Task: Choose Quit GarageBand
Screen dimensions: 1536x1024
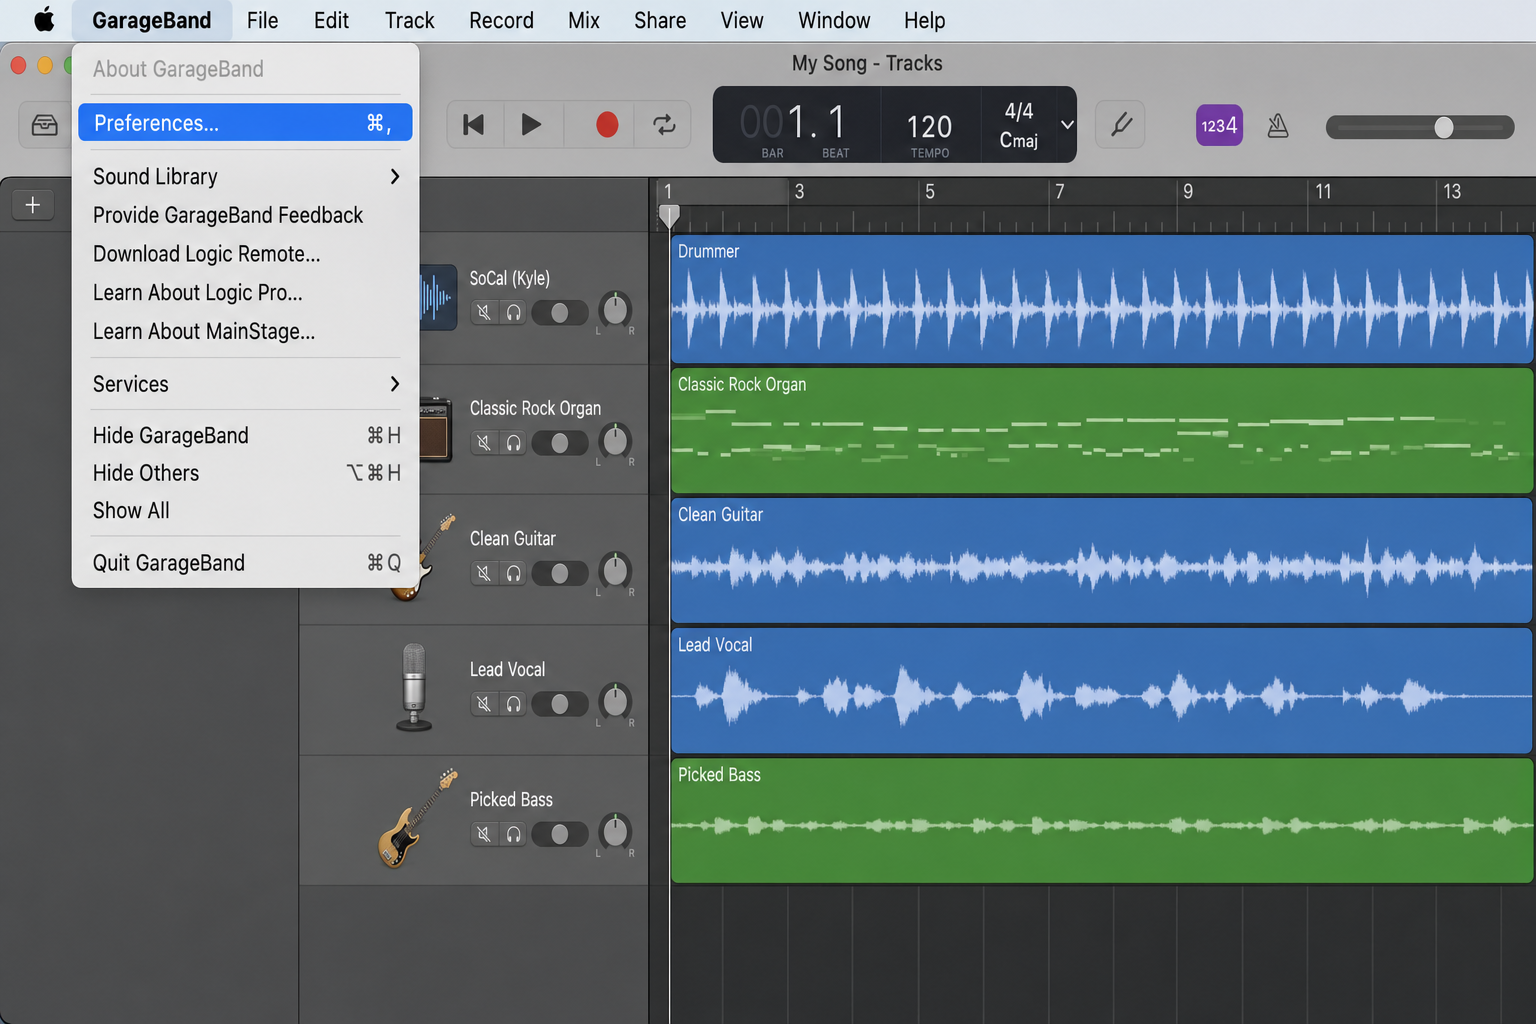Action: pyautogui.click(x=245, y=563)
